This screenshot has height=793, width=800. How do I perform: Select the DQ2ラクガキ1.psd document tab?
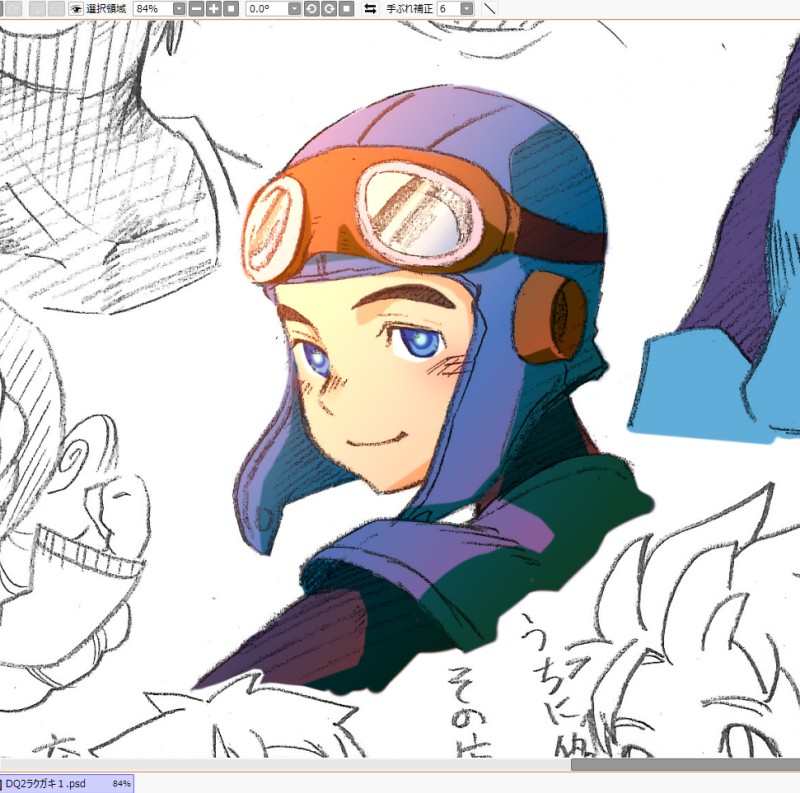[67, 783]
